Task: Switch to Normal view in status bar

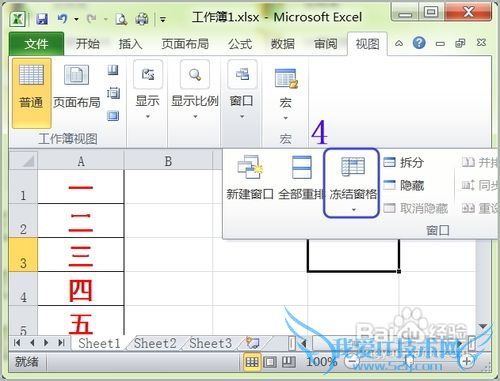Action: coord(252,362)
